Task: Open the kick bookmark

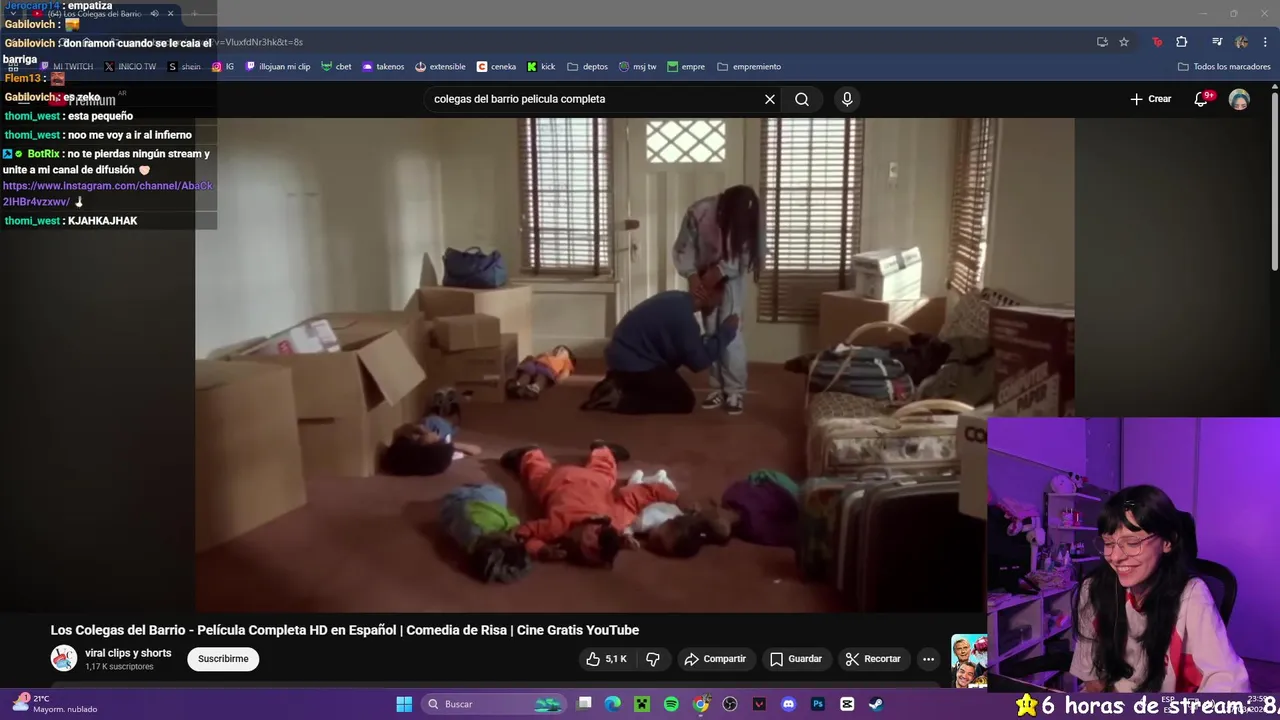Action: 541,67
